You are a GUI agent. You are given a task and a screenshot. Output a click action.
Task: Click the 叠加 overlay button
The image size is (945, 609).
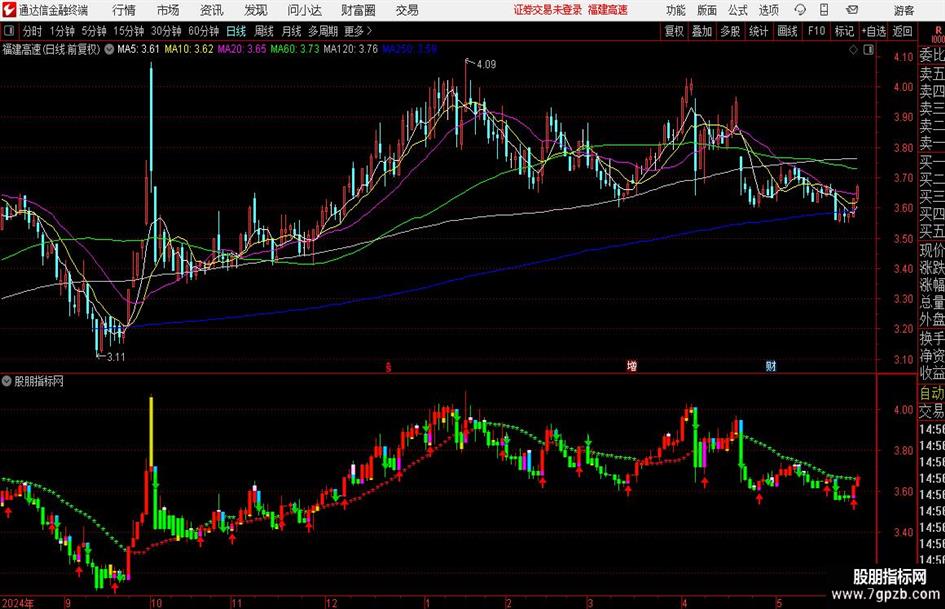(702, 31)
